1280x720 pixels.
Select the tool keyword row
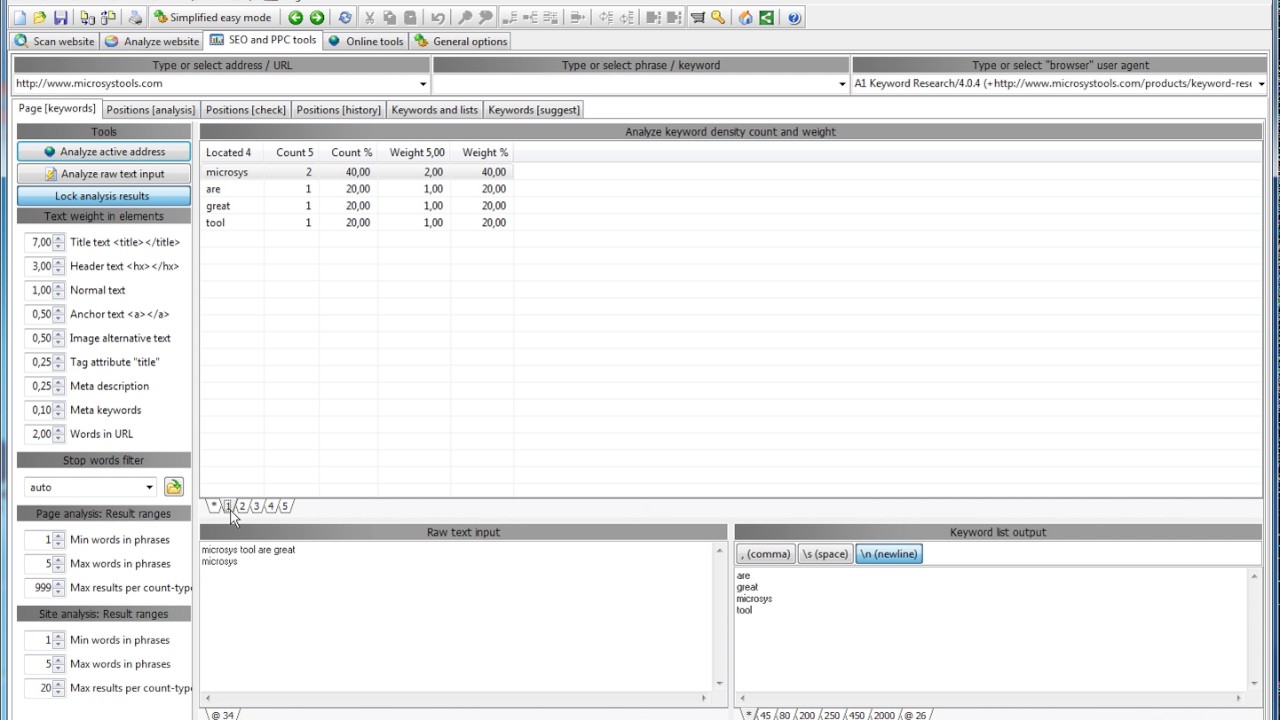[x=357, y=223]
